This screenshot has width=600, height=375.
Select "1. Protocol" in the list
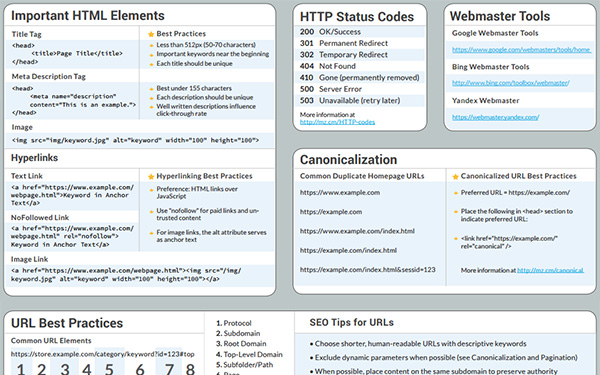[x=233, y=323]
